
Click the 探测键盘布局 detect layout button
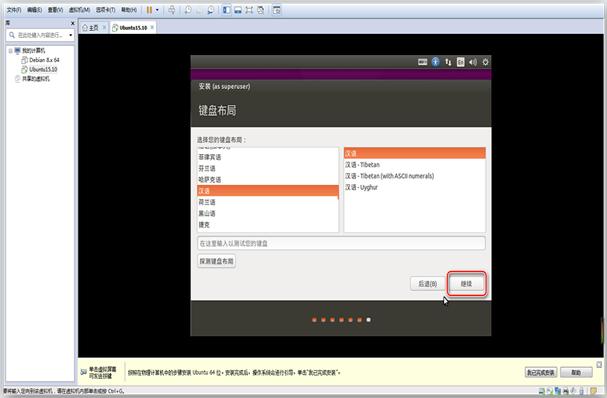(x=216, y=261)
